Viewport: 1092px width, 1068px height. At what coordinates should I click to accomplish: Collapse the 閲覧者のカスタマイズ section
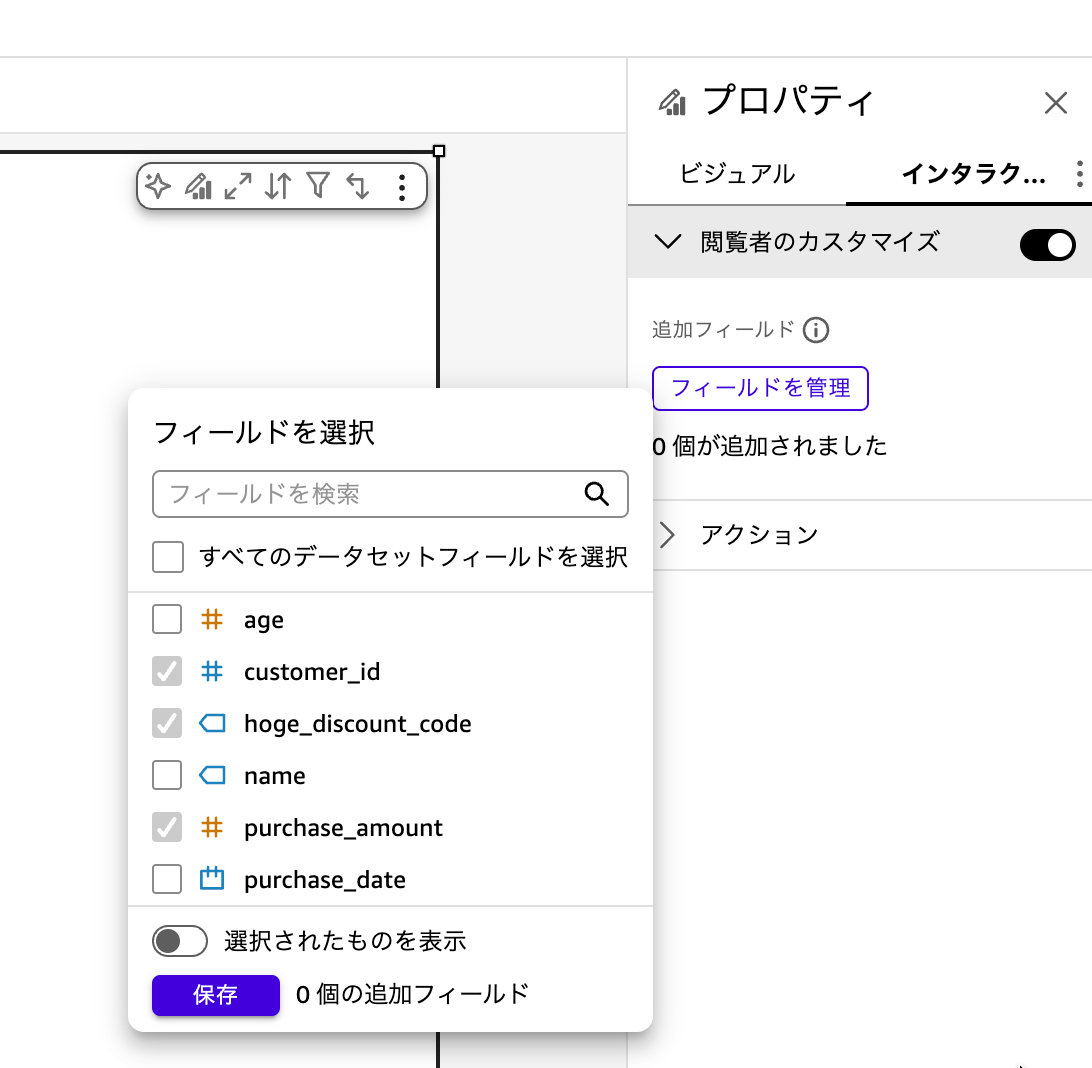[x=668, y=241]
